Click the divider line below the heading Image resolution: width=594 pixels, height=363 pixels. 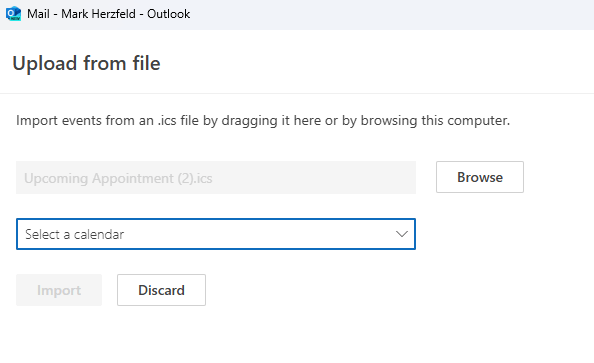click(x=297, y=93)
